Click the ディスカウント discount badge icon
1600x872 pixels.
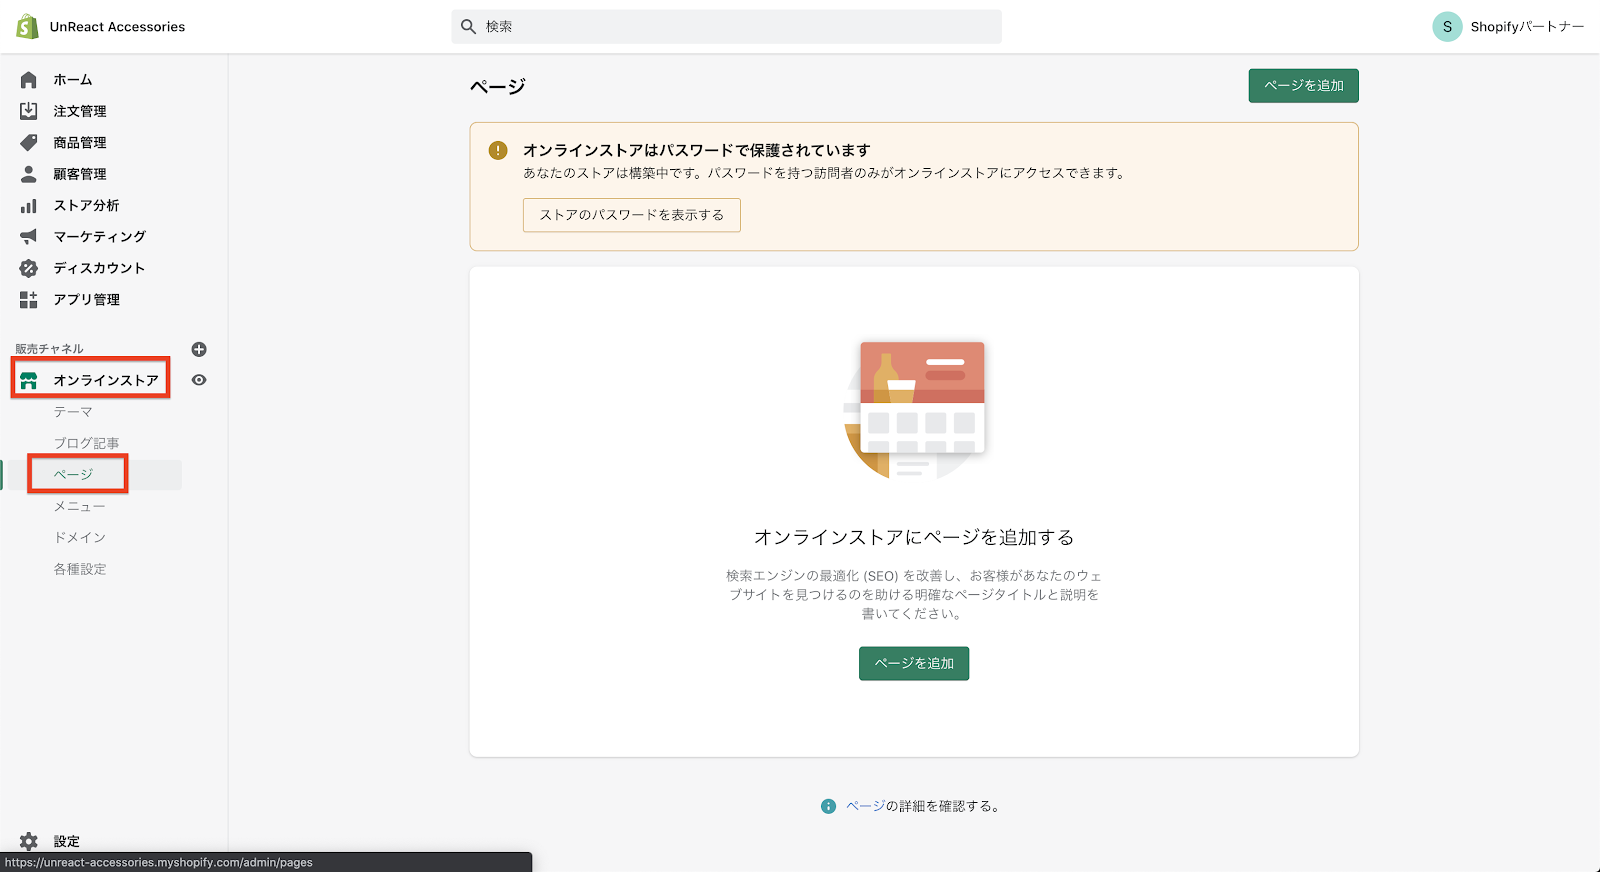coord(29,268)
